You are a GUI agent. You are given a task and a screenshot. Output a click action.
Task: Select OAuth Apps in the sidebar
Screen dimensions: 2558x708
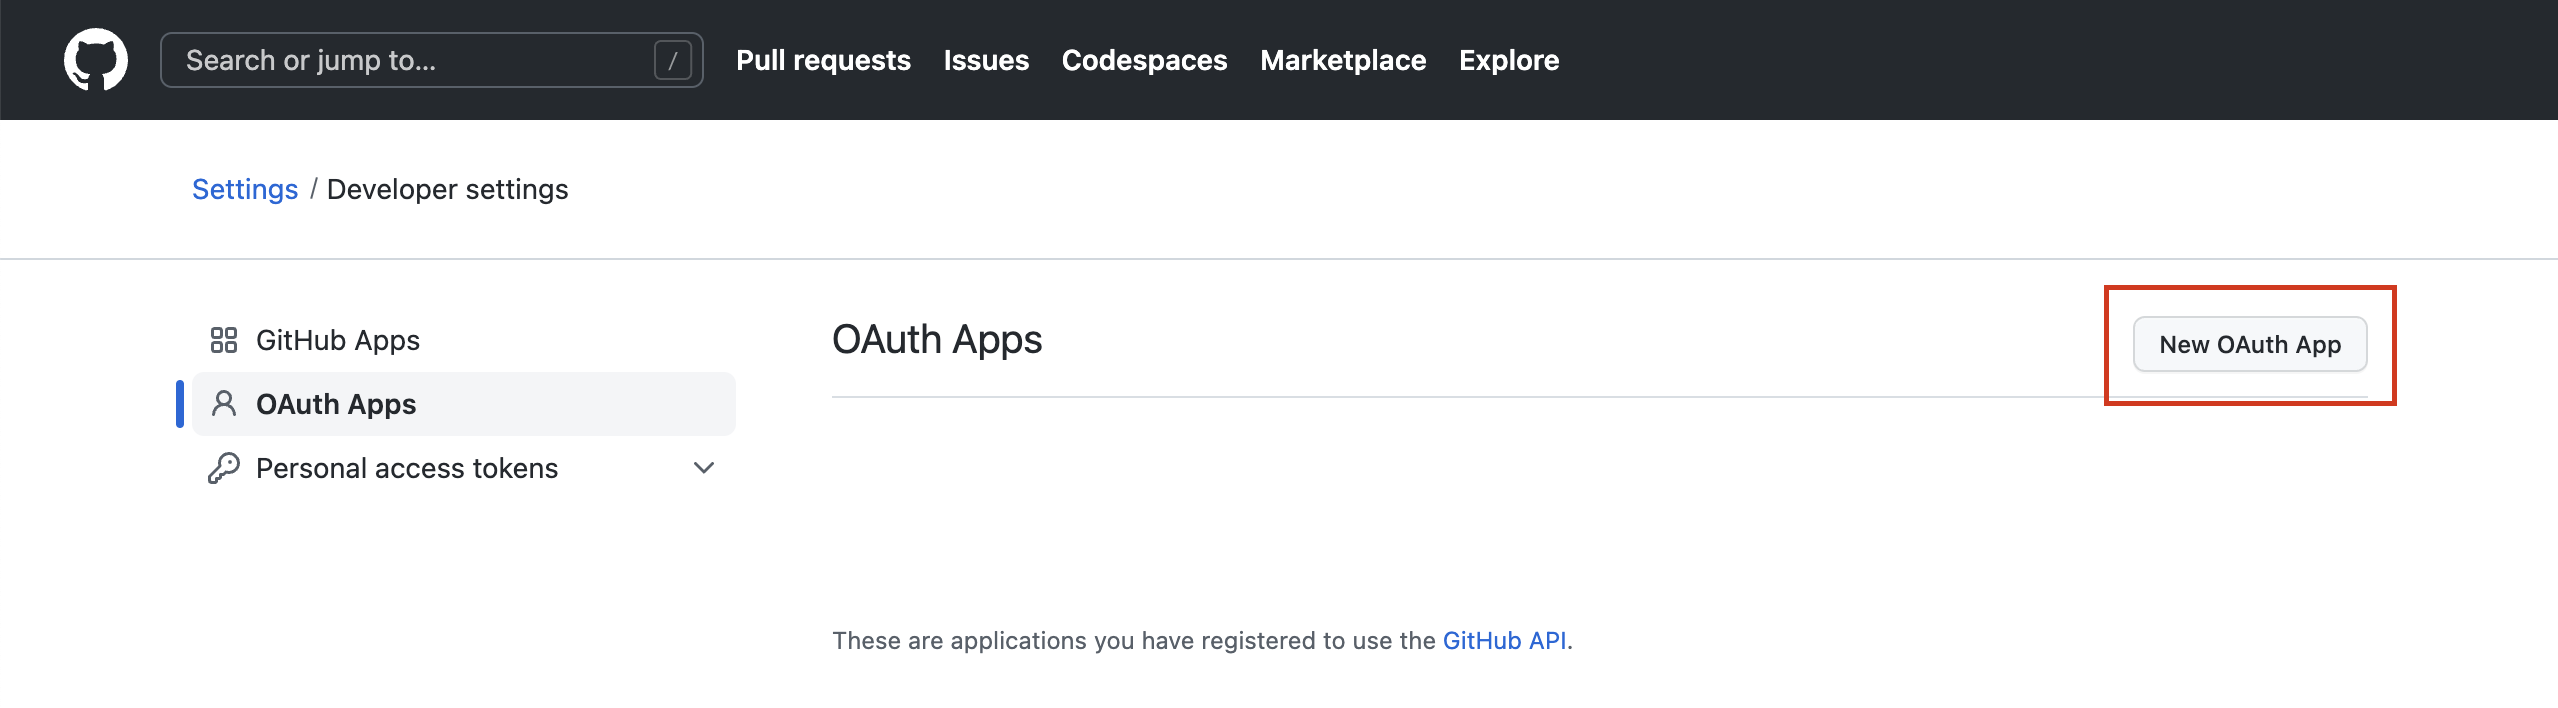tap(464, 404)
